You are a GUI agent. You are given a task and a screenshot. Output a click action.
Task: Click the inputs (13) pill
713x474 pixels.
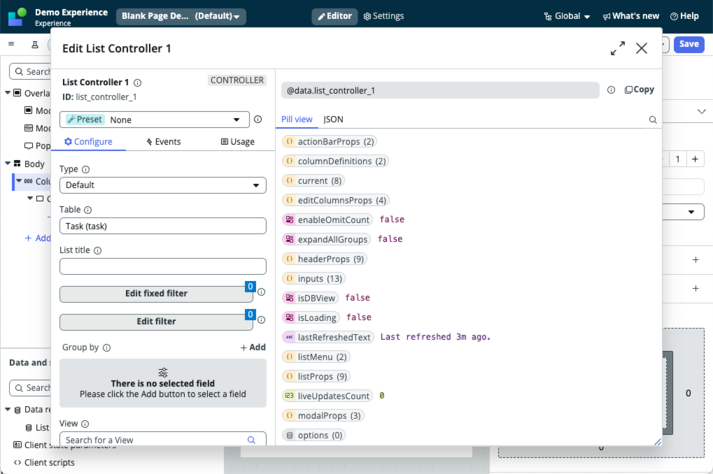click(314, 278)
